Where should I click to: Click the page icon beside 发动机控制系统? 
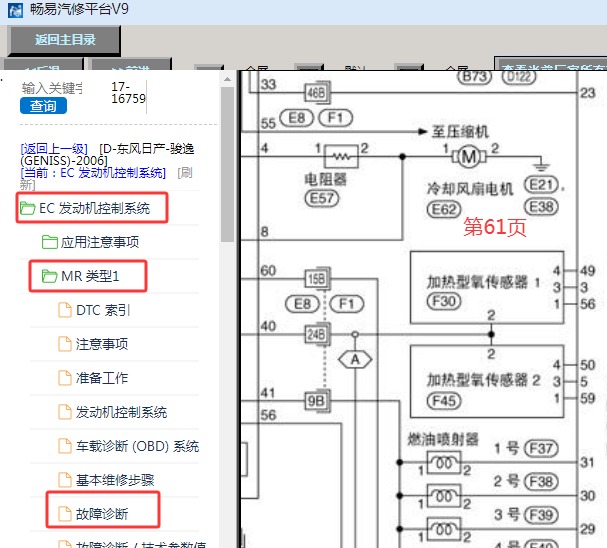click(65, 412)
